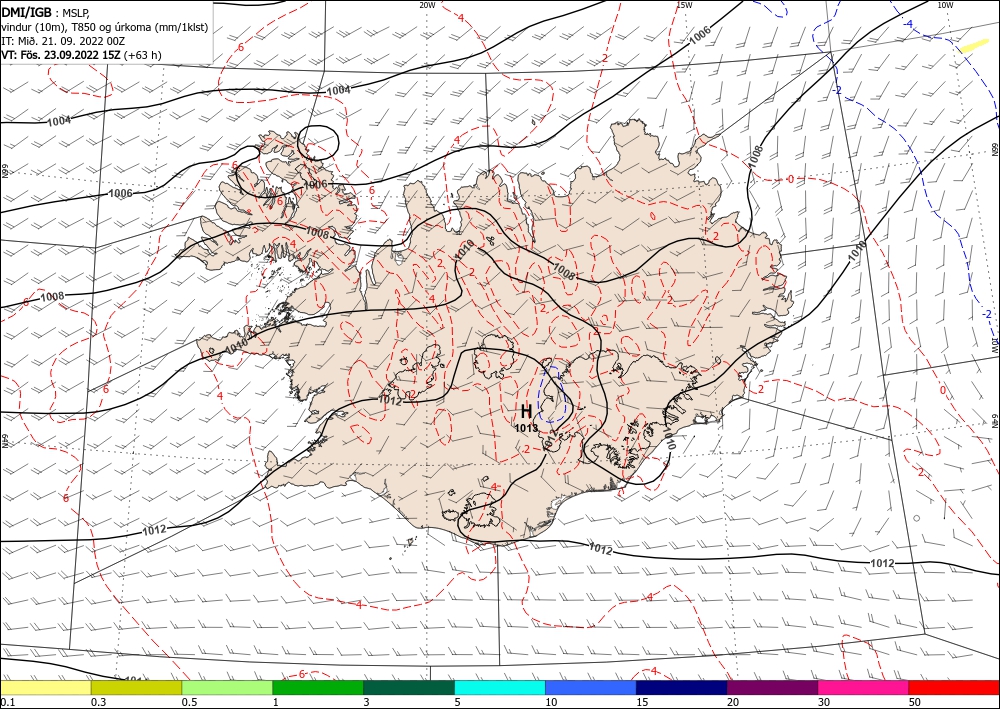Click the small closed isobar circle over Westfjords

[318, 142]
